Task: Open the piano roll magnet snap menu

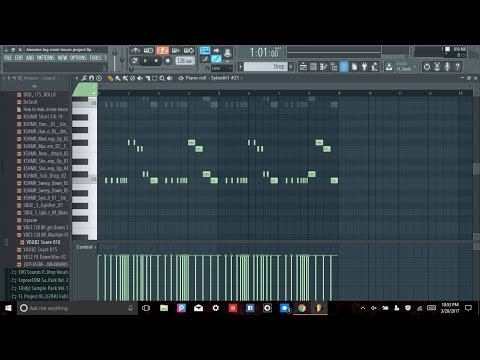Action: point(91,78)
